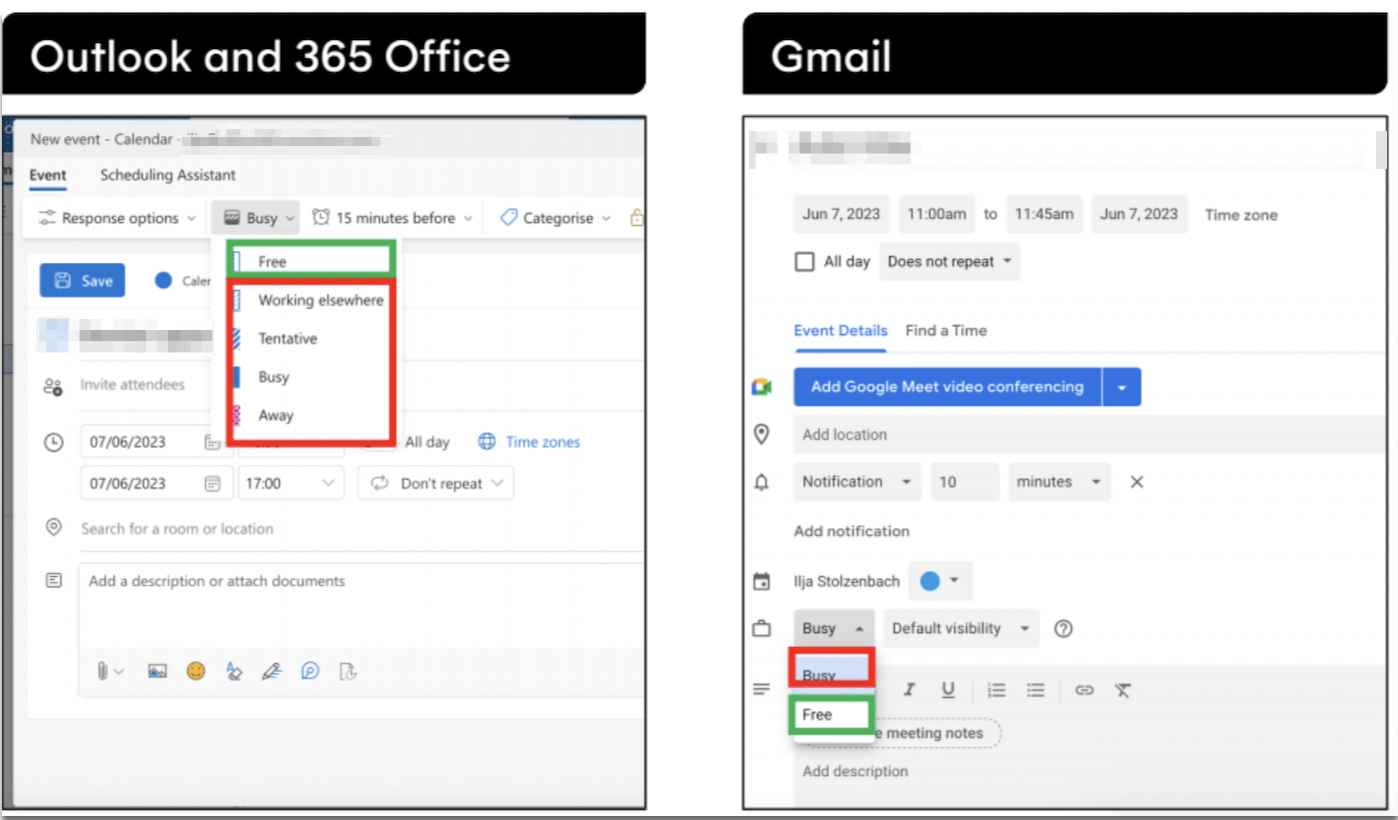
Task: Click the invite attendees people icon
Action: [53, 385]
